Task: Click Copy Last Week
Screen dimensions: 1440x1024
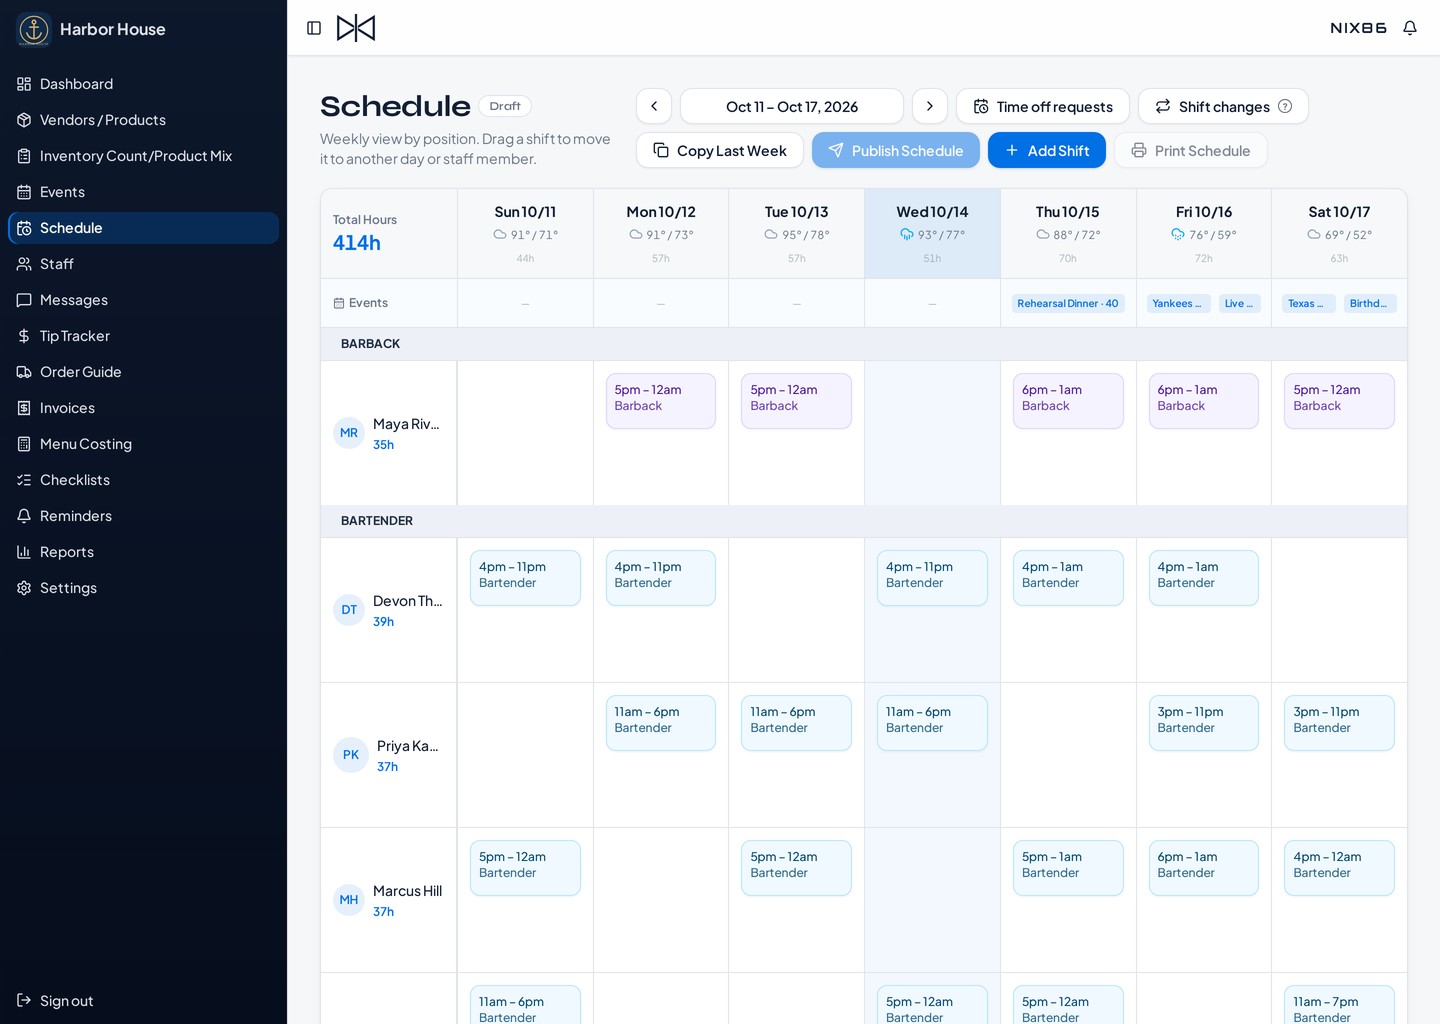Action: (x=720, y=150)
